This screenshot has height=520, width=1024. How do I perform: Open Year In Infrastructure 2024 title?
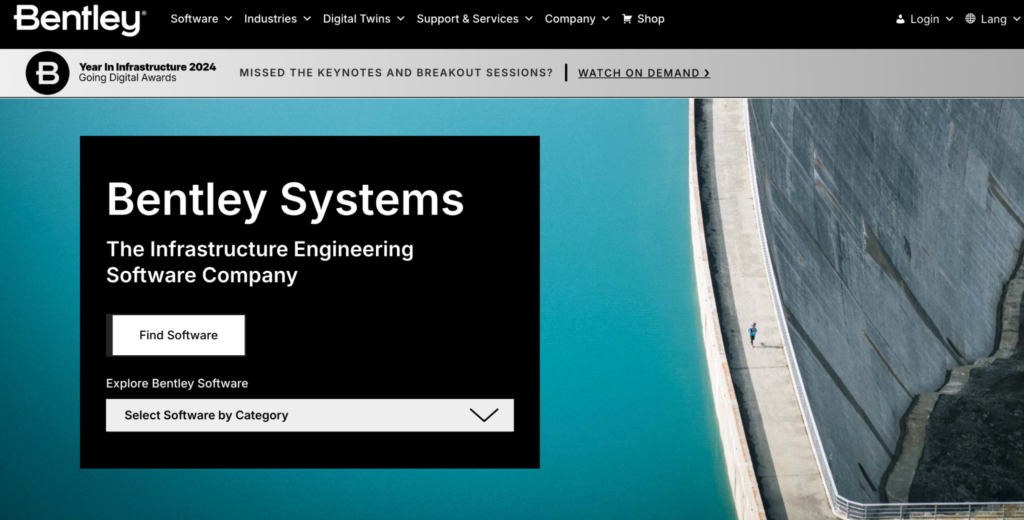pyautogui.click(x=148, y=67)
